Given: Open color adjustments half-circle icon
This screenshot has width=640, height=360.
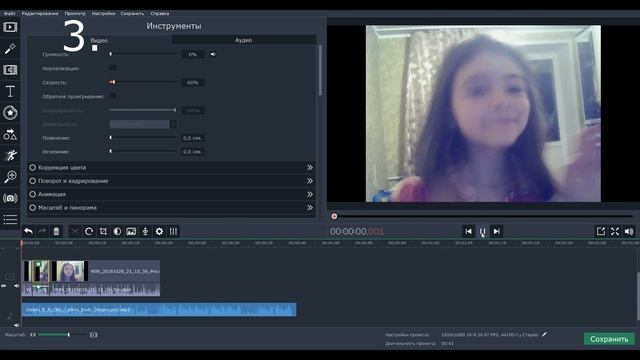Looking at the screenshot, I should pos(117,231).
